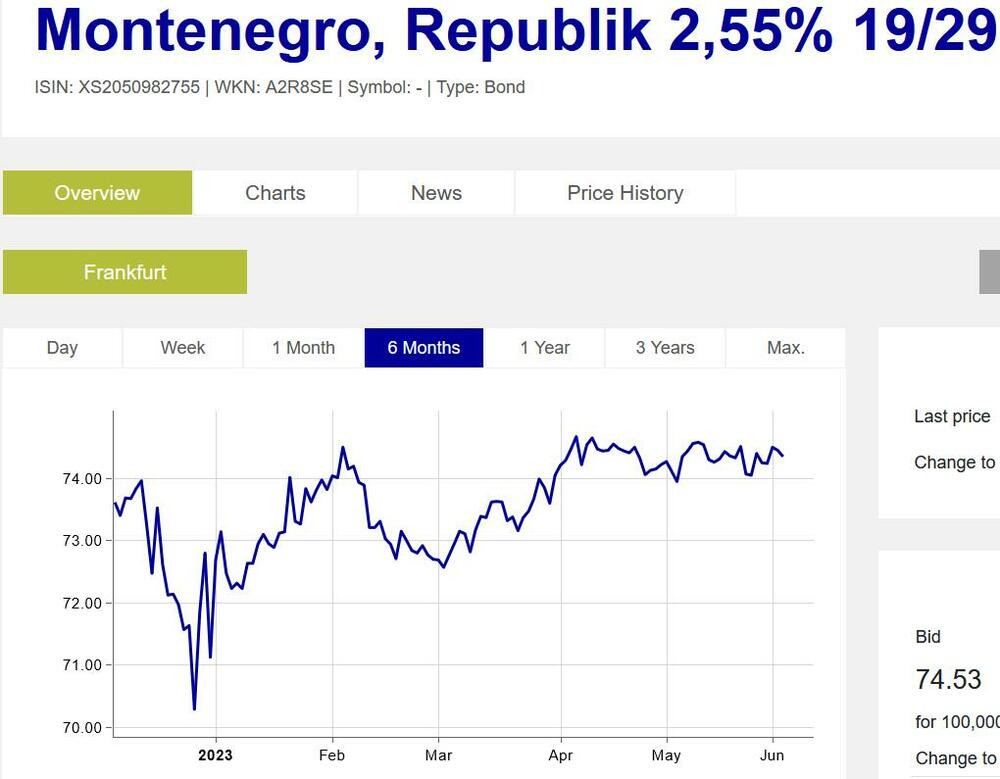Display the Max. time range
This screenshot has height=779, width=1000.
point(786,348)
